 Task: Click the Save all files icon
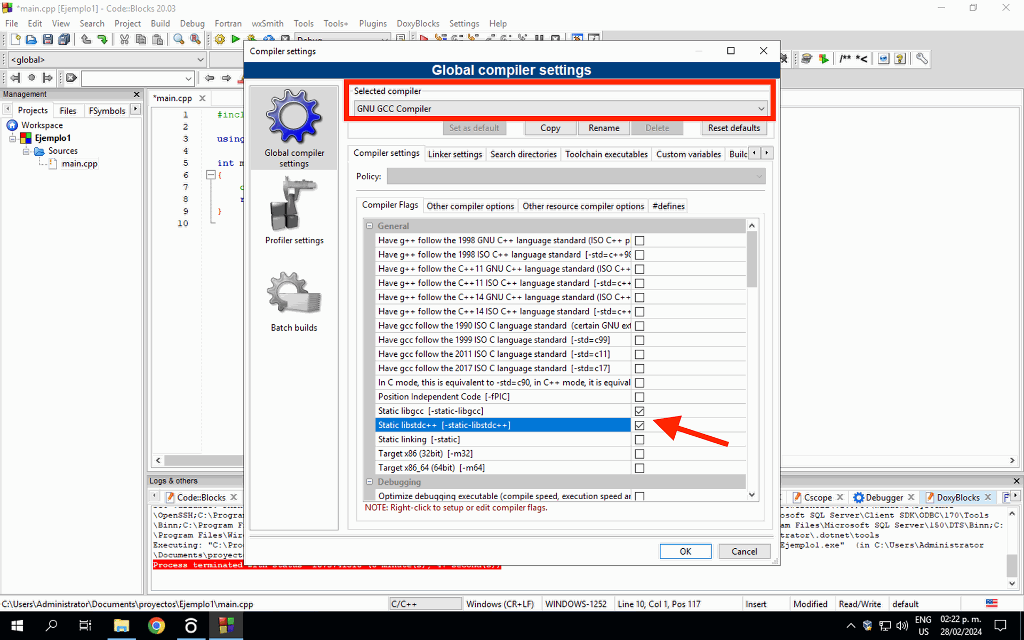(x=64, y=39)
